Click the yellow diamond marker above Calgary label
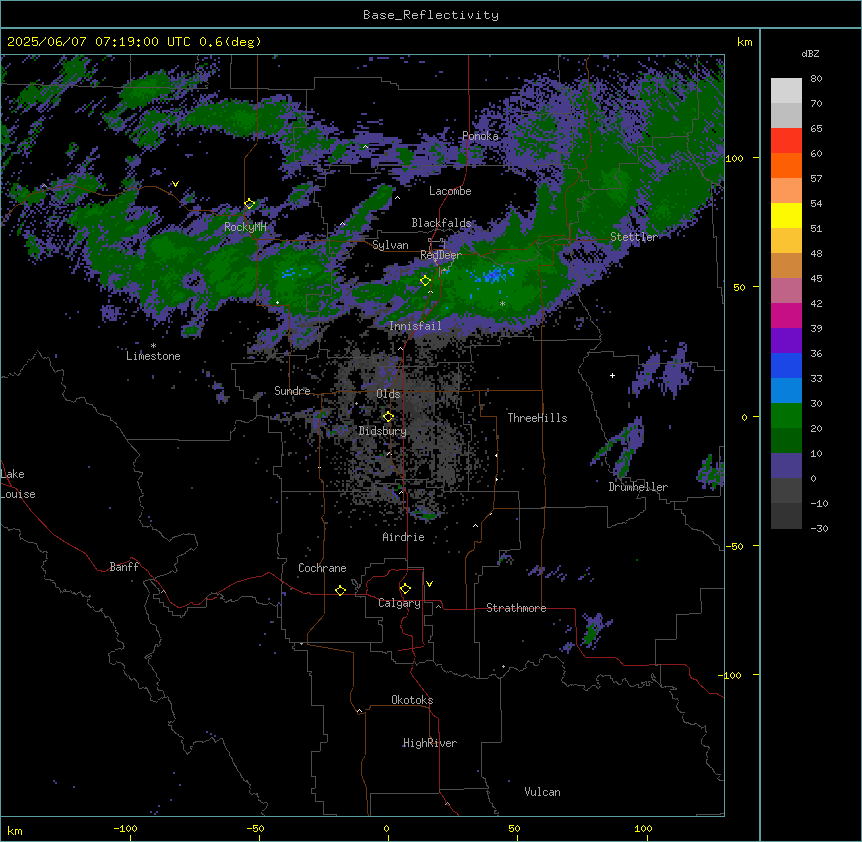This screenshot has height=842, width=862. (x=406, y=589)
